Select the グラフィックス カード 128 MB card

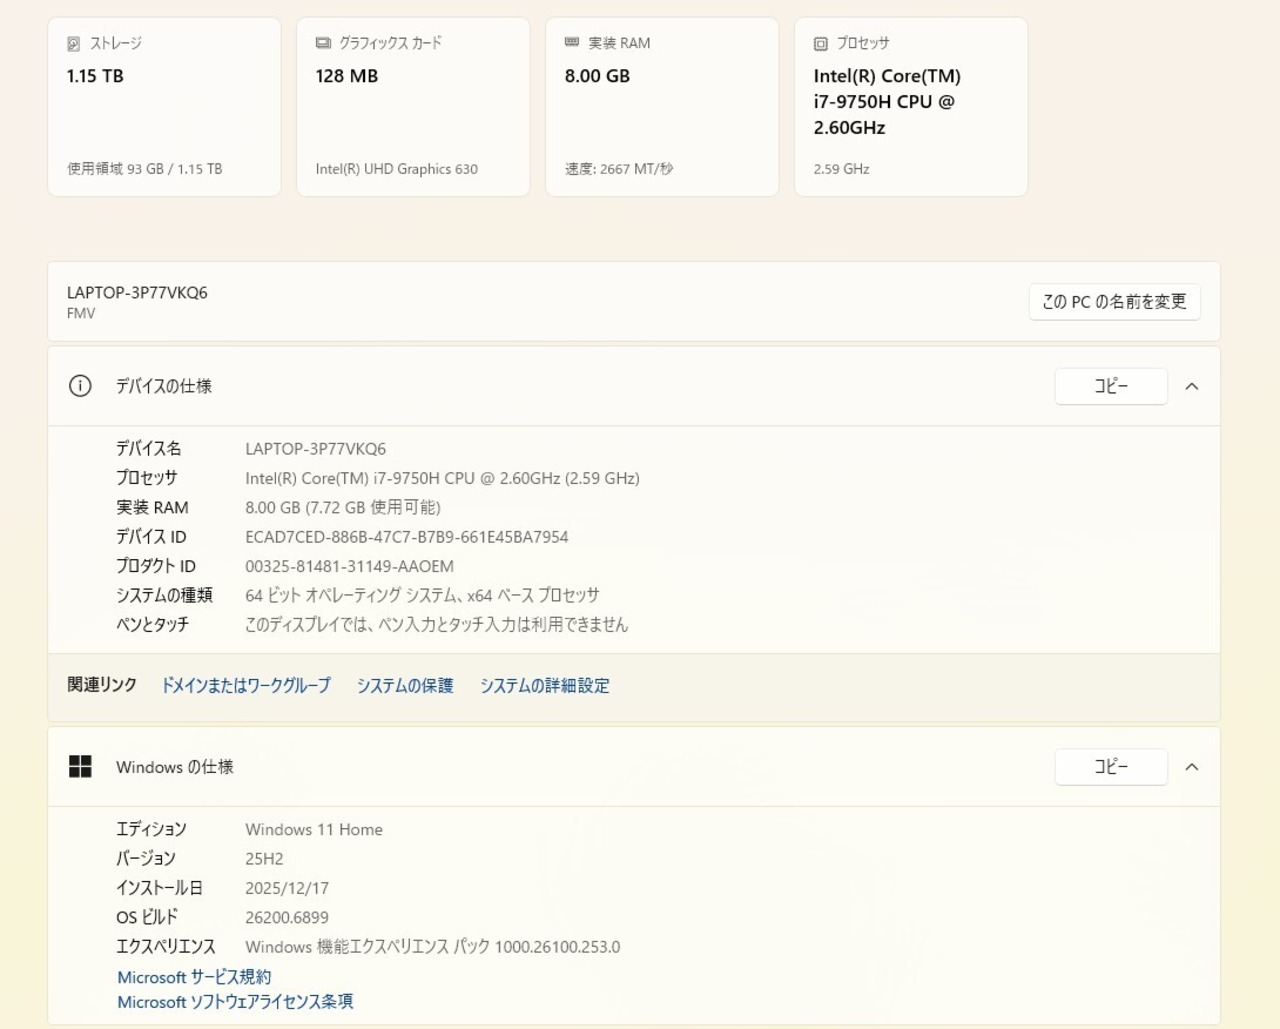[413, 107]
